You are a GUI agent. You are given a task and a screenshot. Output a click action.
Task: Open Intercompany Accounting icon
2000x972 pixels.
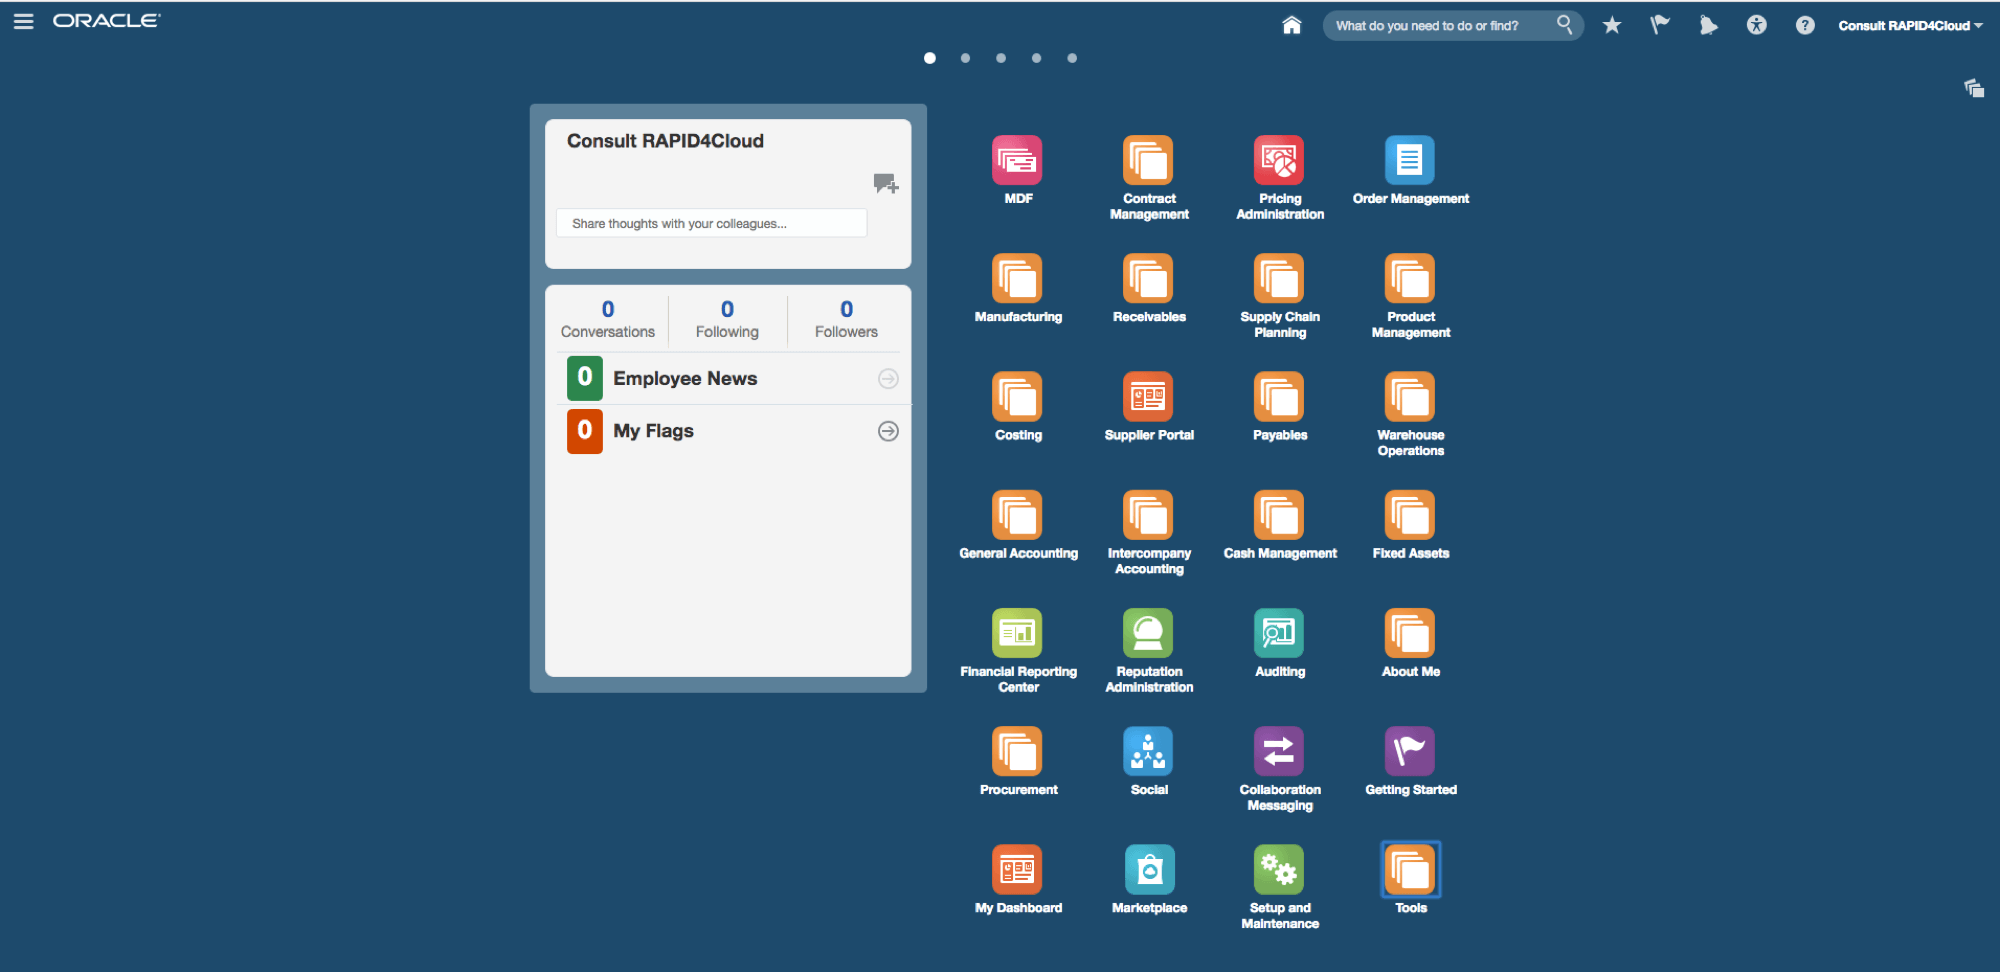pos(1148,515)
